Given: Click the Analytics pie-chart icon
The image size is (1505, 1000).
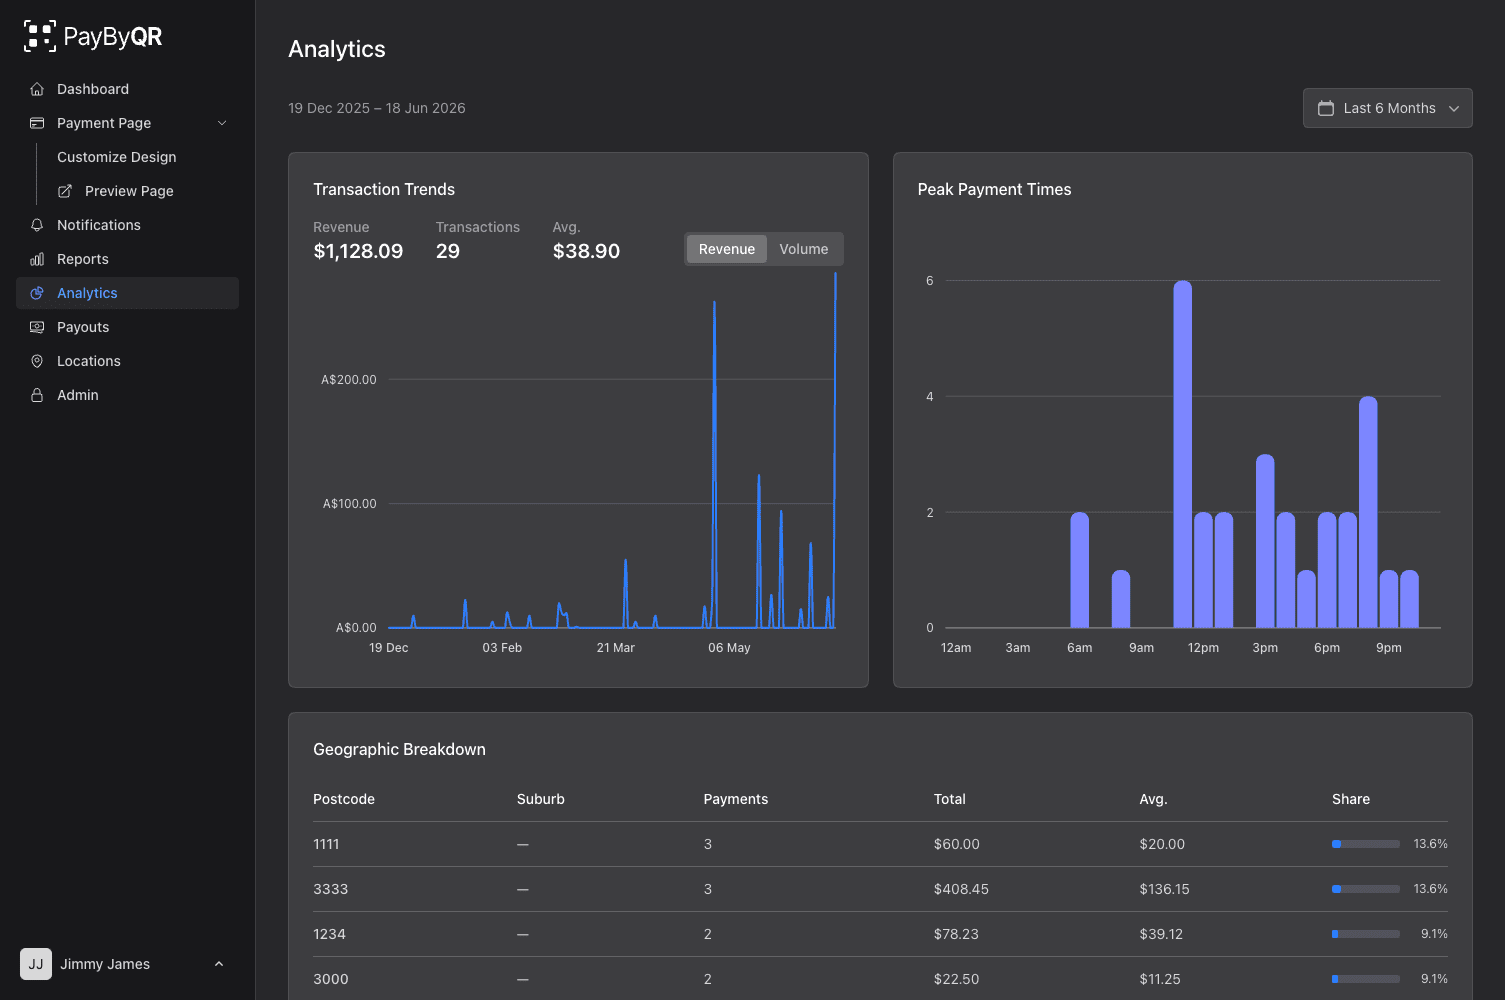Looking at the screenshot, I should pos(37,293).
